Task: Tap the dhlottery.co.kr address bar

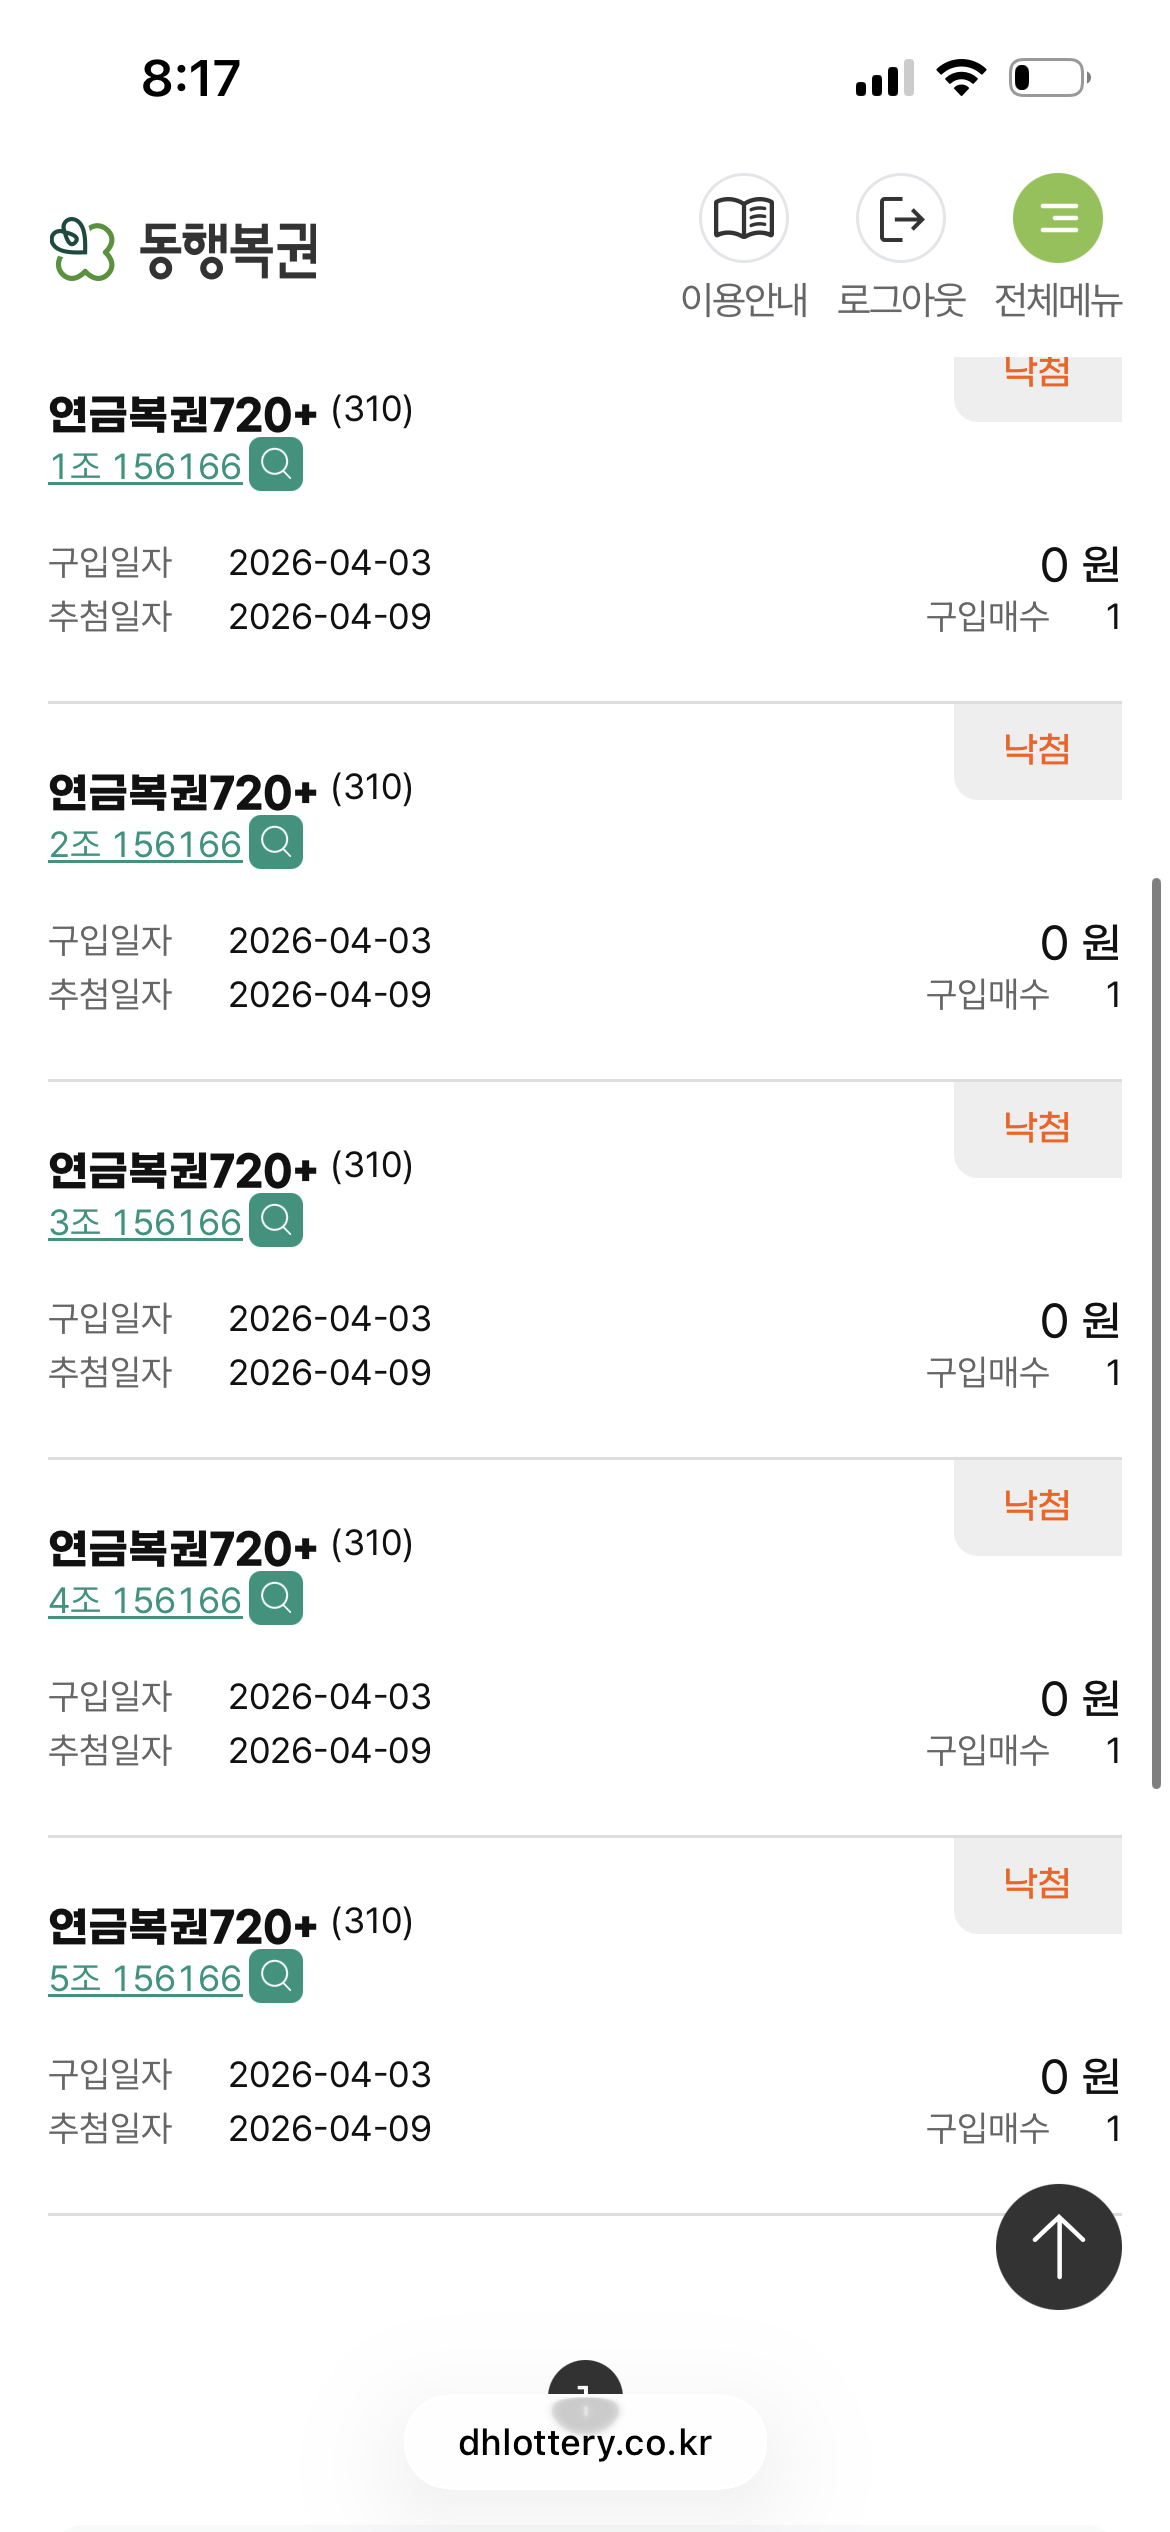Action: click(585, 2443)
